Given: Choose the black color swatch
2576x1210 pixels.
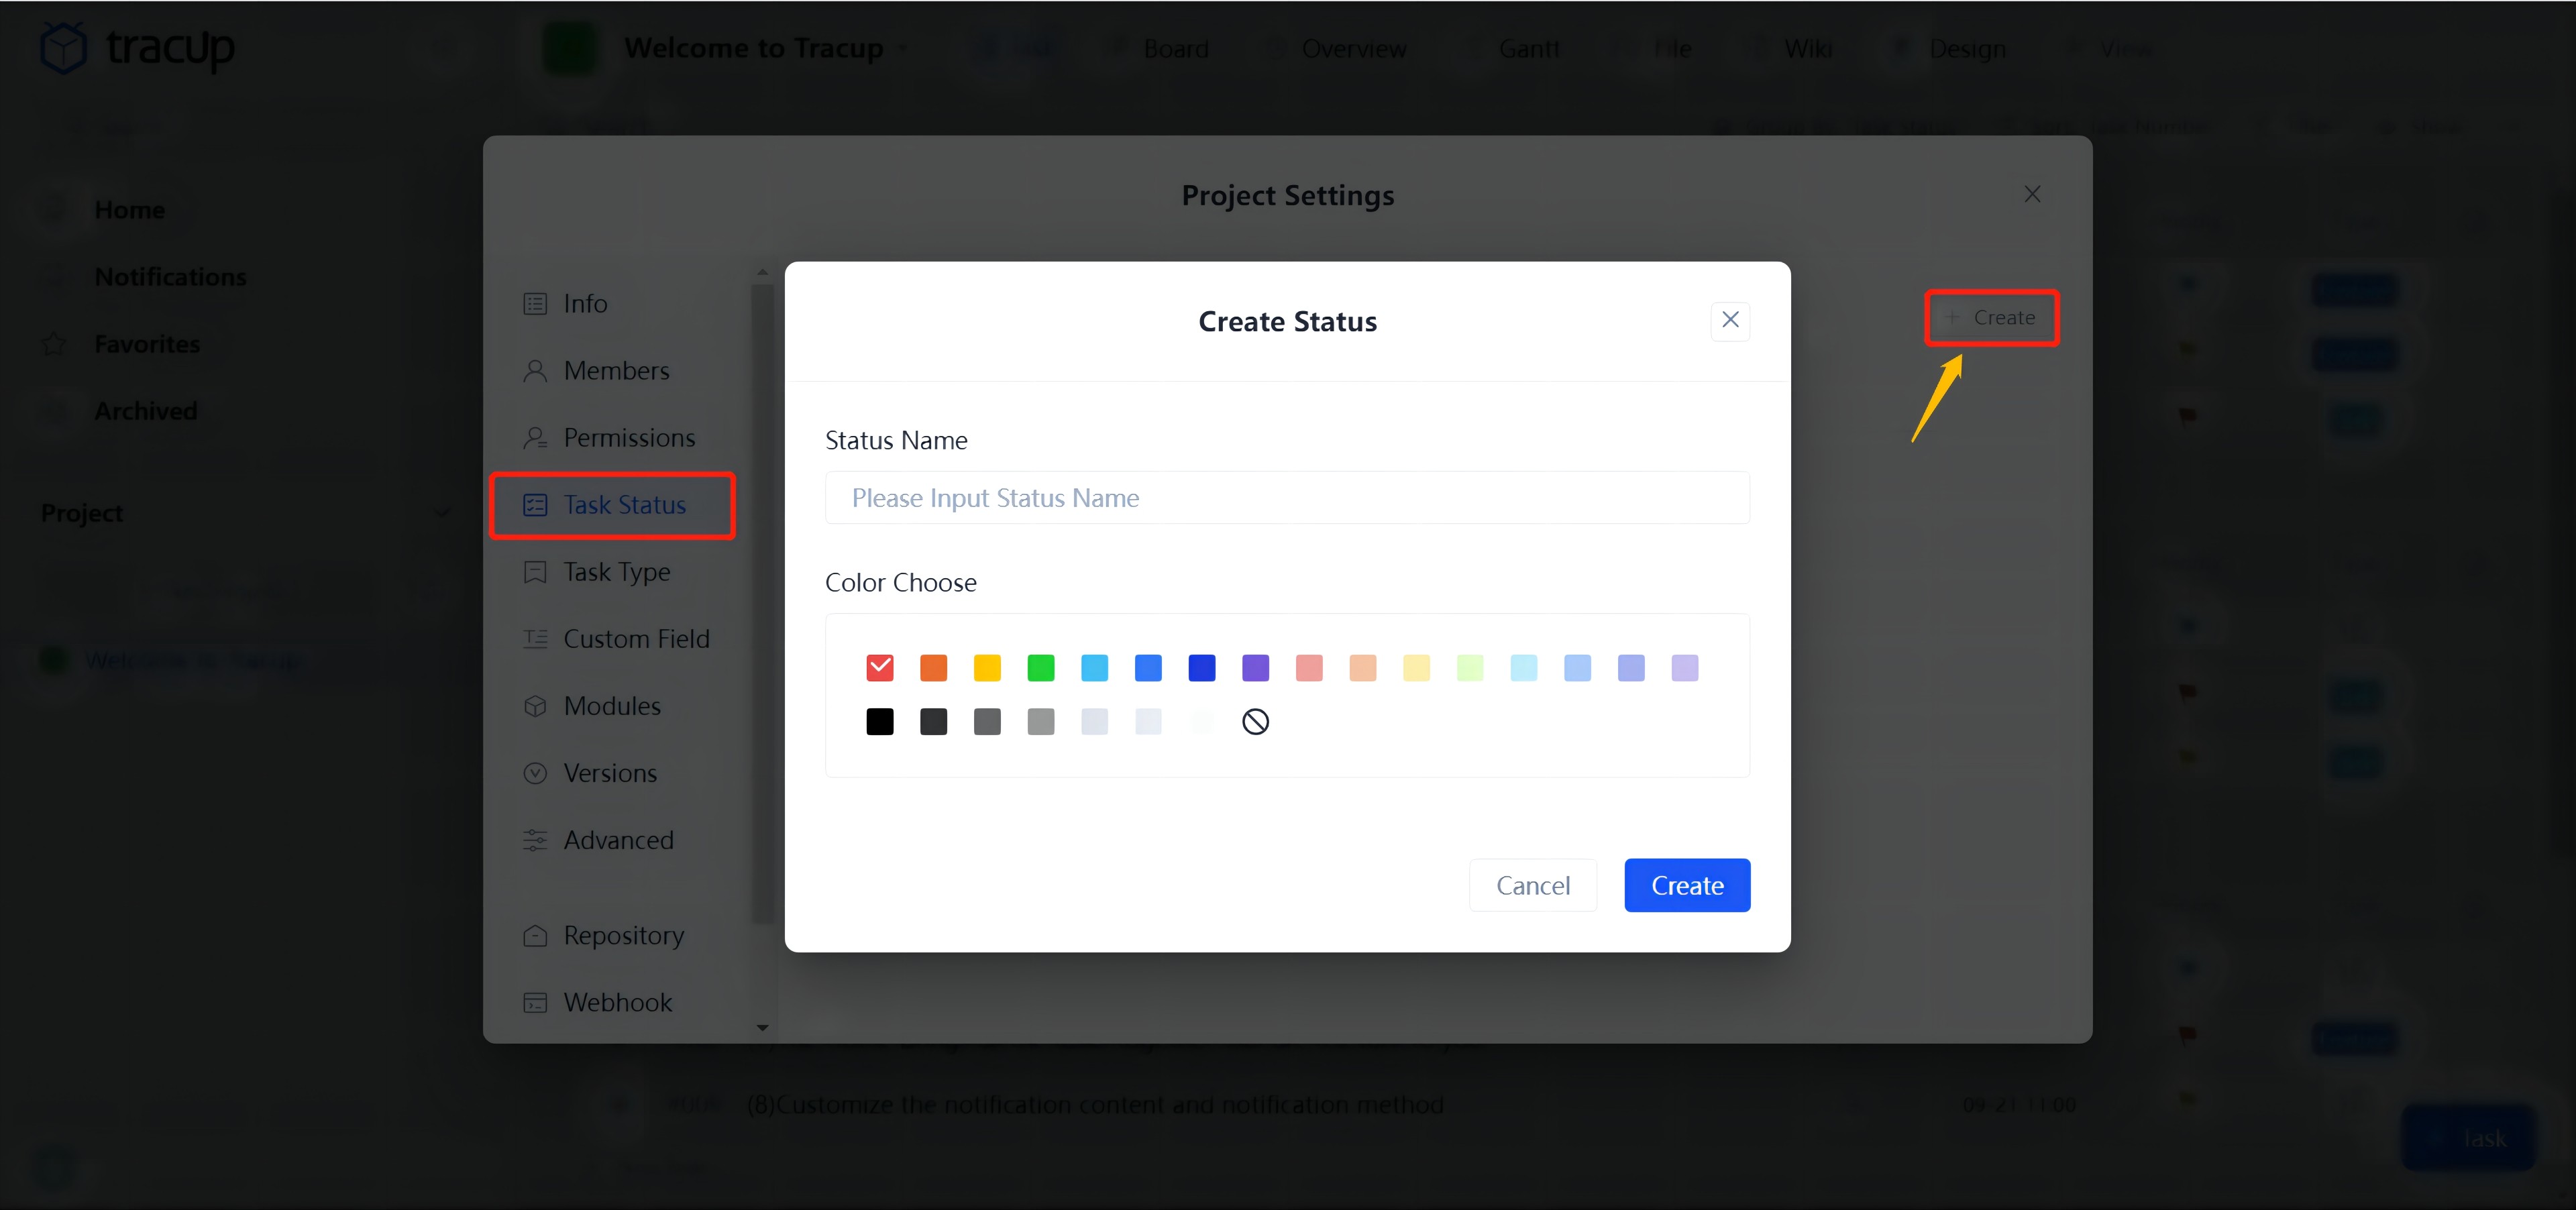Looking at the screenshot, I should tap(879, 721).
